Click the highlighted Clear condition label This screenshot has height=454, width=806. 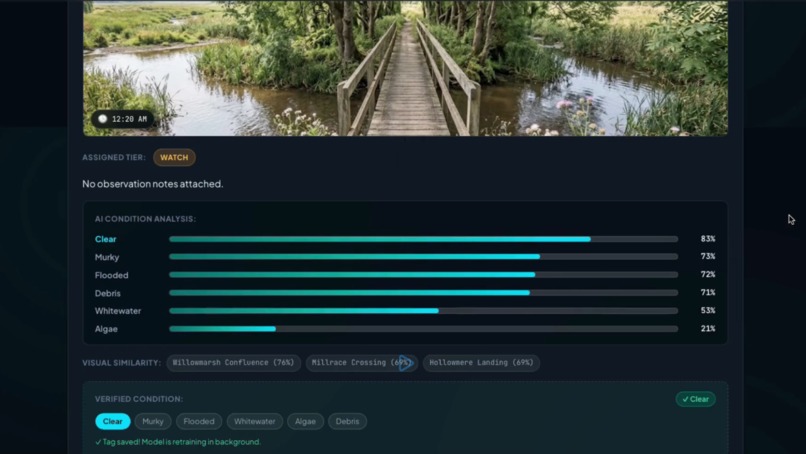point(105,239)
